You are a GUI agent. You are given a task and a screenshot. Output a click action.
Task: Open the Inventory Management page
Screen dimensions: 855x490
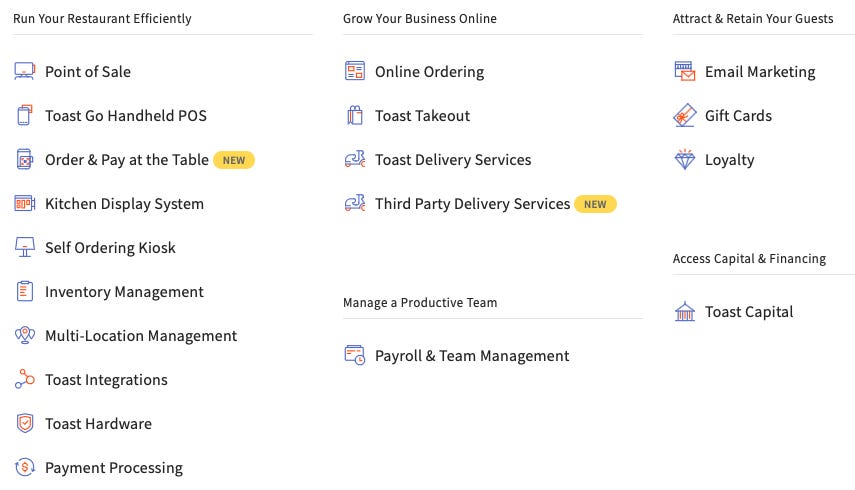[124, 292]
